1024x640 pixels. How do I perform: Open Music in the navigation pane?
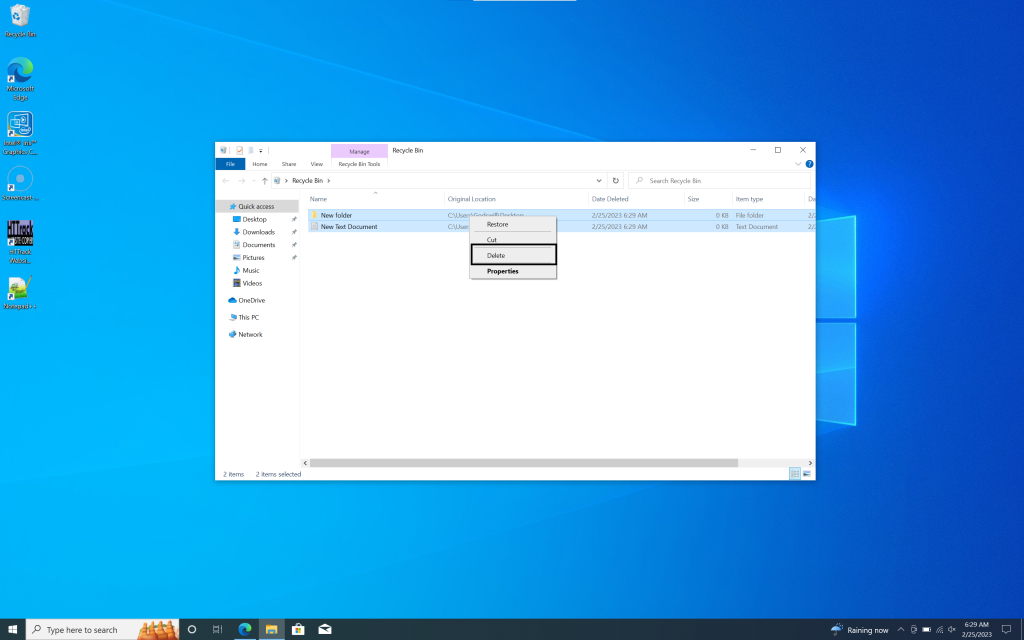[x=251, y=270]
